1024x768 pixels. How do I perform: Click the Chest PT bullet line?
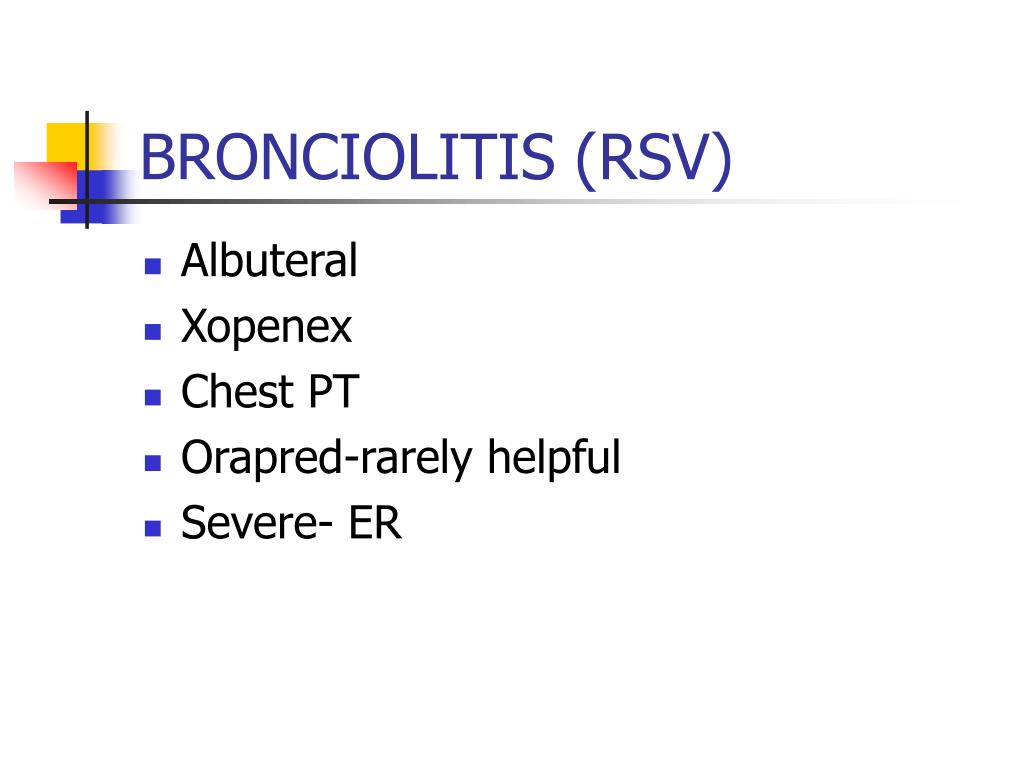click(270, 391)
